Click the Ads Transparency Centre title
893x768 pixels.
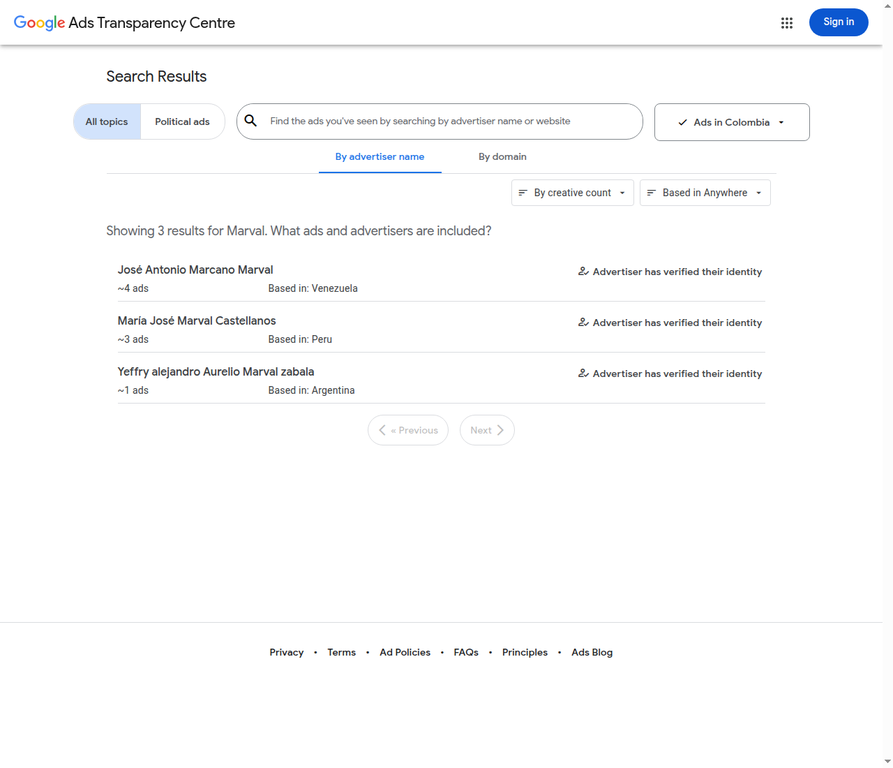point(151,23)
